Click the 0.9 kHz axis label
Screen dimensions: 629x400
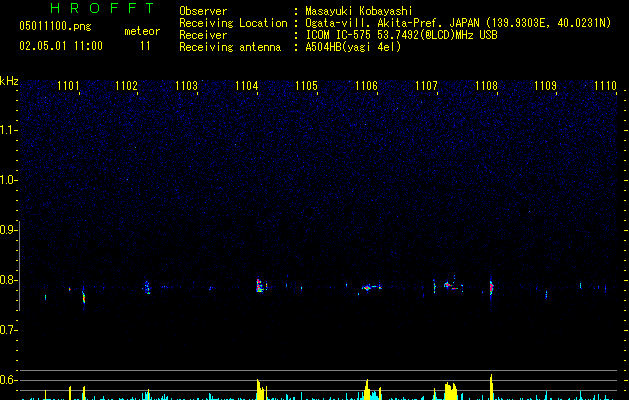[x=8, y=230]
